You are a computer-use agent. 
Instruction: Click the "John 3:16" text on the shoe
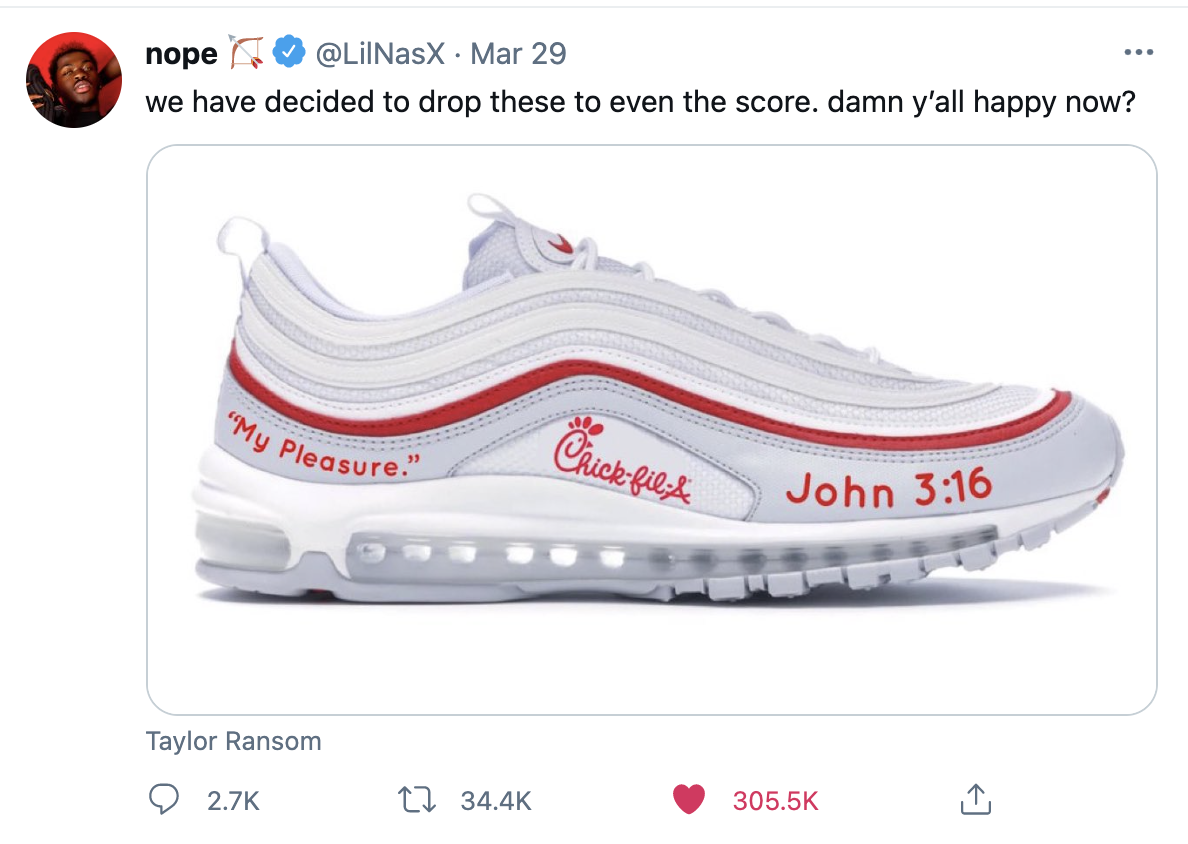tap(888, 488)
